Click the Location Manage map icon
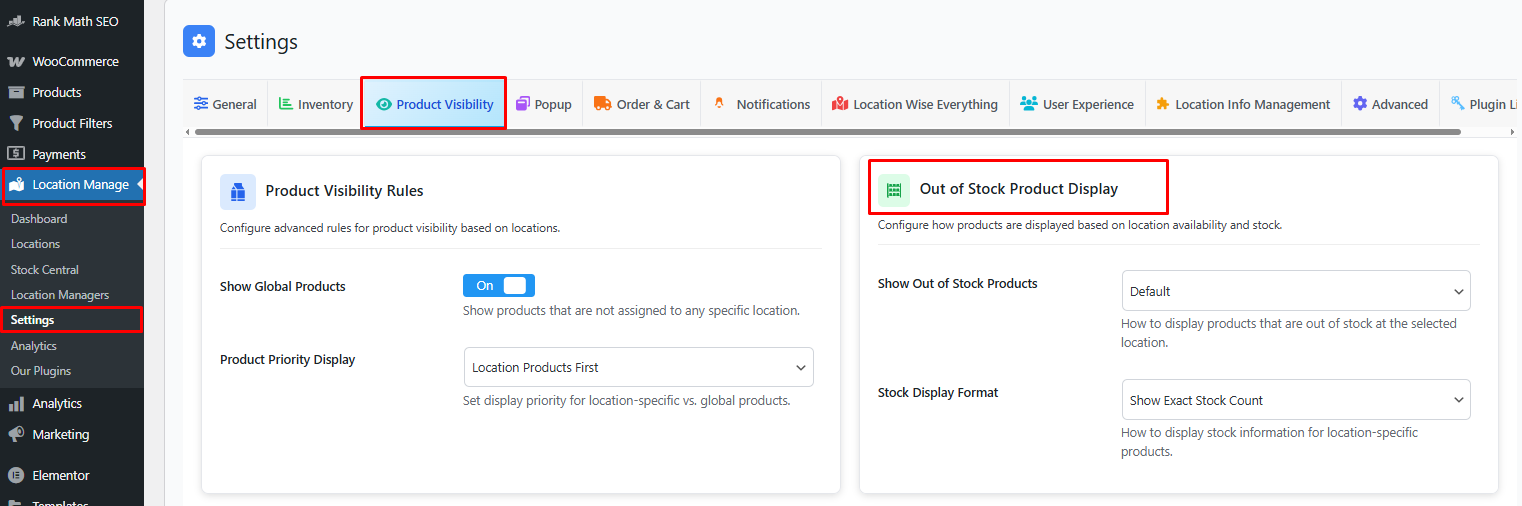This screenshot has height=506, width=1522. click(x=16, y=184)
